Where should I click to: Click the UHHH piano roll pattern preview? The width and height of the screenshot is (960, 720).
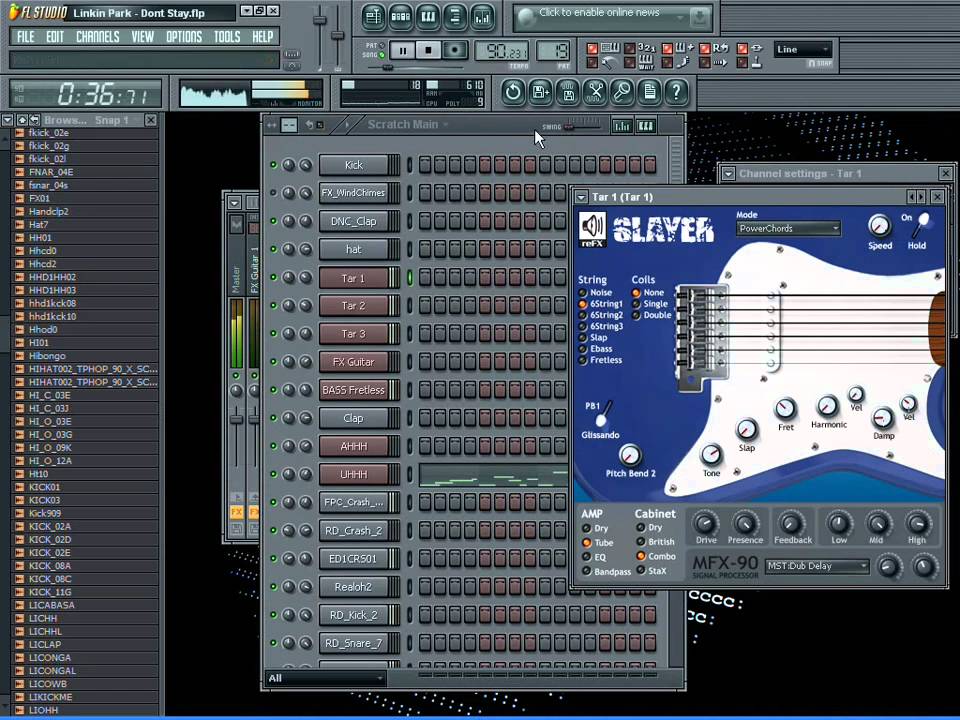click(x=493, y=475)
